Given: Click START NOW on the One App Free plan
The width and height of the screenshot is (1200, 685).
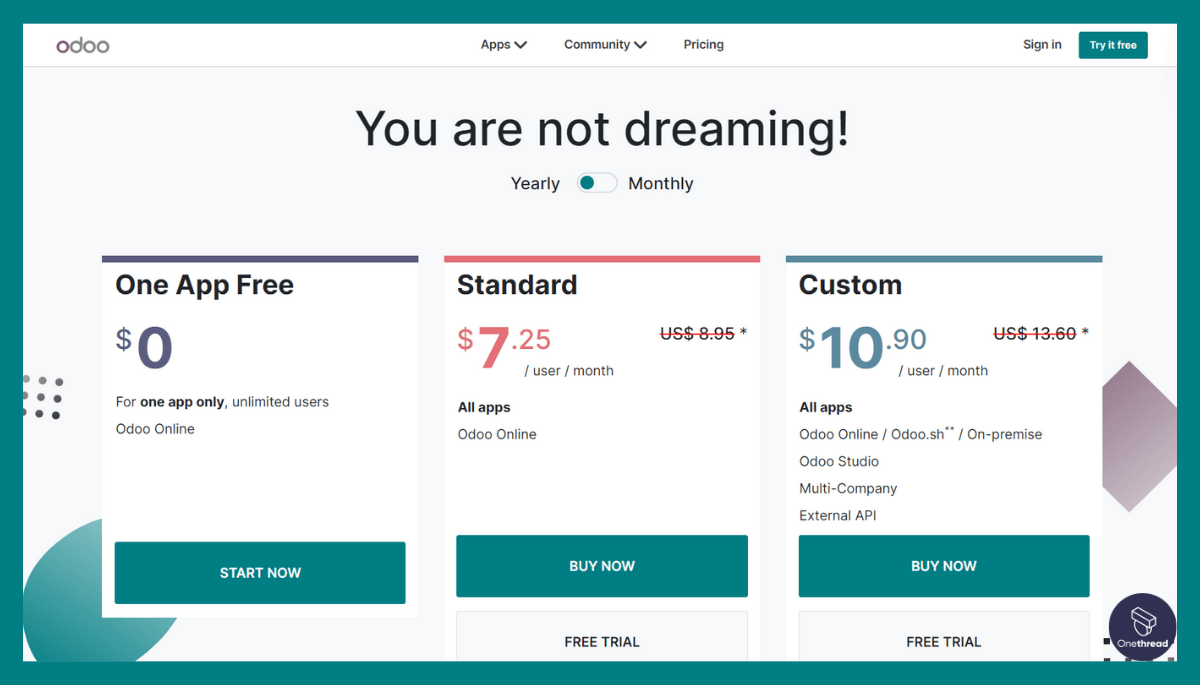Looking at the screenshot, I should 260,572.
